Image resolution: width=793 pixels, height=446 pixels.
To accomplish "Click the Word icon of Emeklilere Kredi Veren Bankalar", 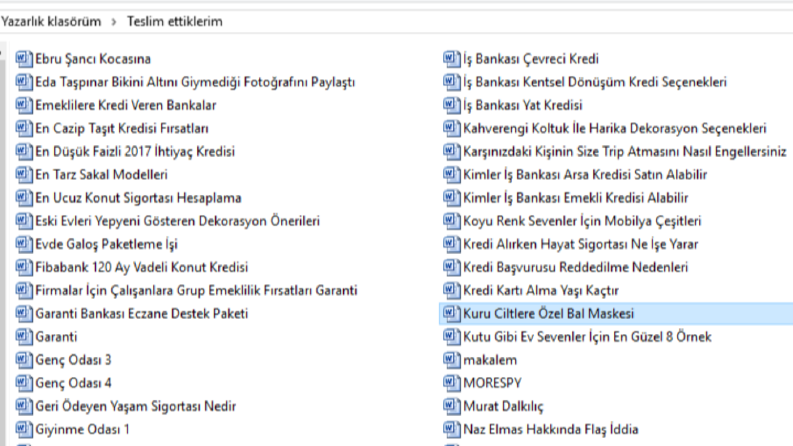I will coord(24,105).
